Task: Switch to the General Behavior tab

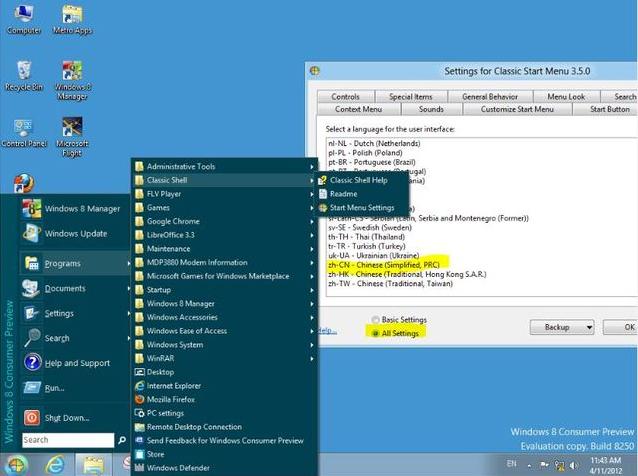Action: coord(489,96)
